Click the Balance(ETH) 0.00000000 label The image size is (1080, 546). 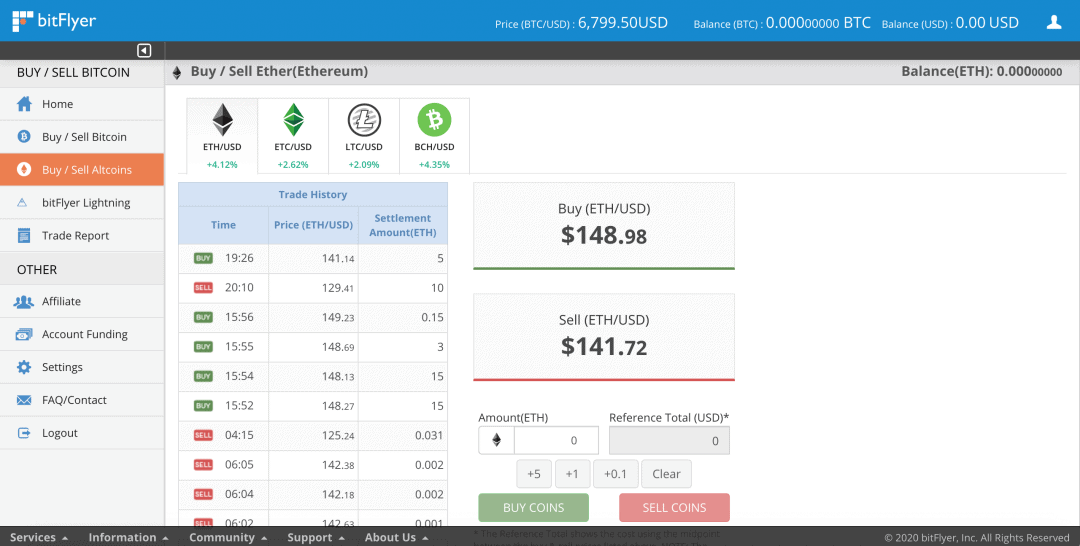(982, 72)
